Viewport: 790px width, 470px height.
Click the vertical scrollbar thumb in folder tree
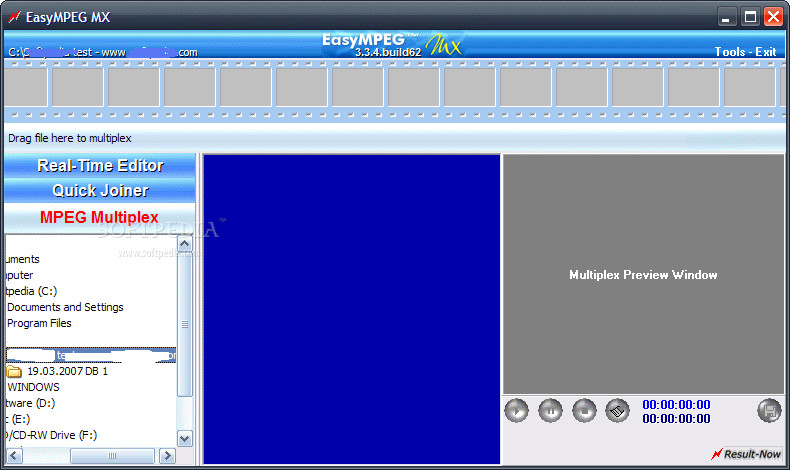[185, 324]
